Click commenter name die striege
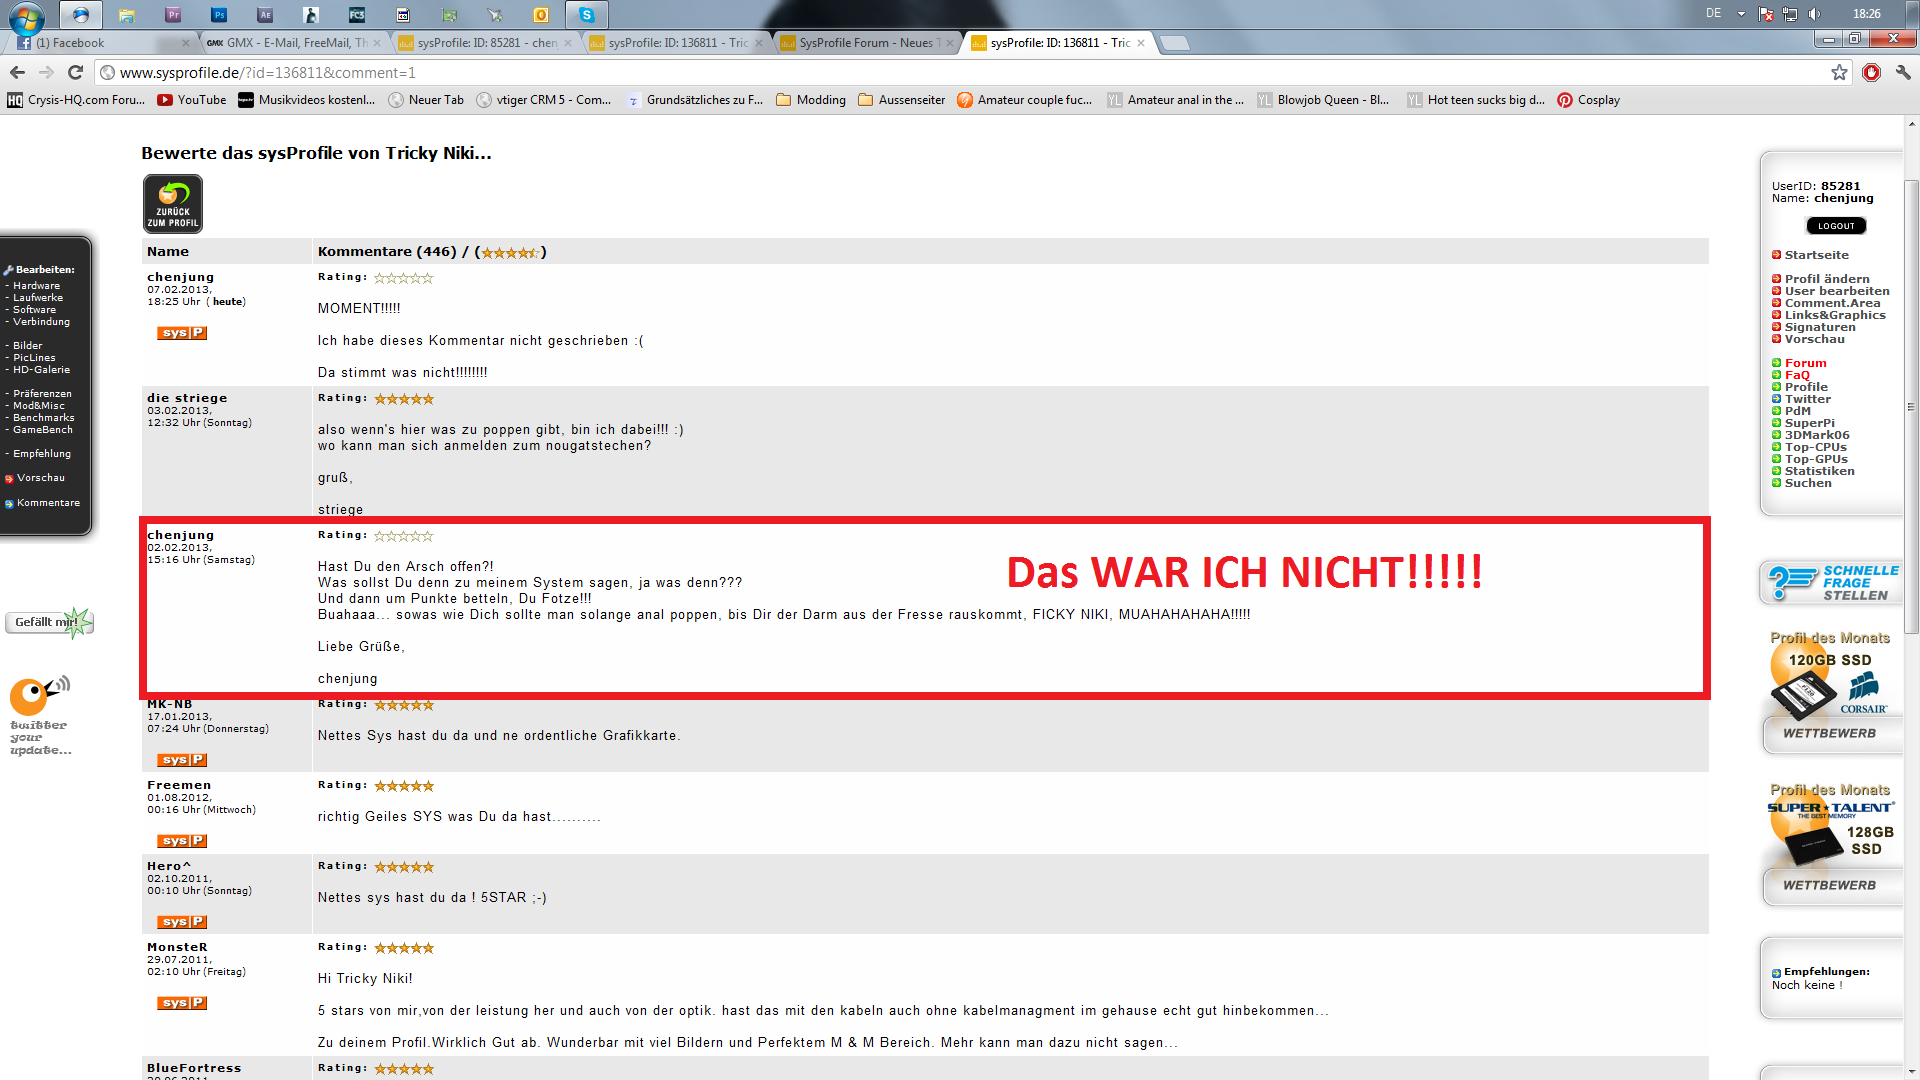1920x1080 pixels. (187, 398)
